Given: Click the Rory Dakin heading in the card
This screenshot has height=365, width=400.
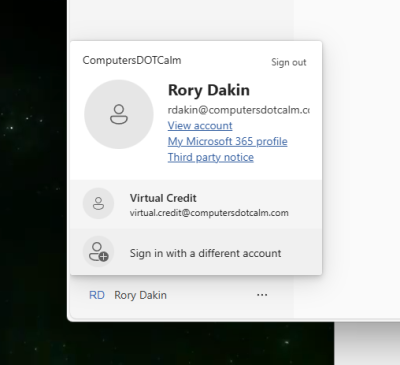Looking at the screenshot, I should coord(209,90).
